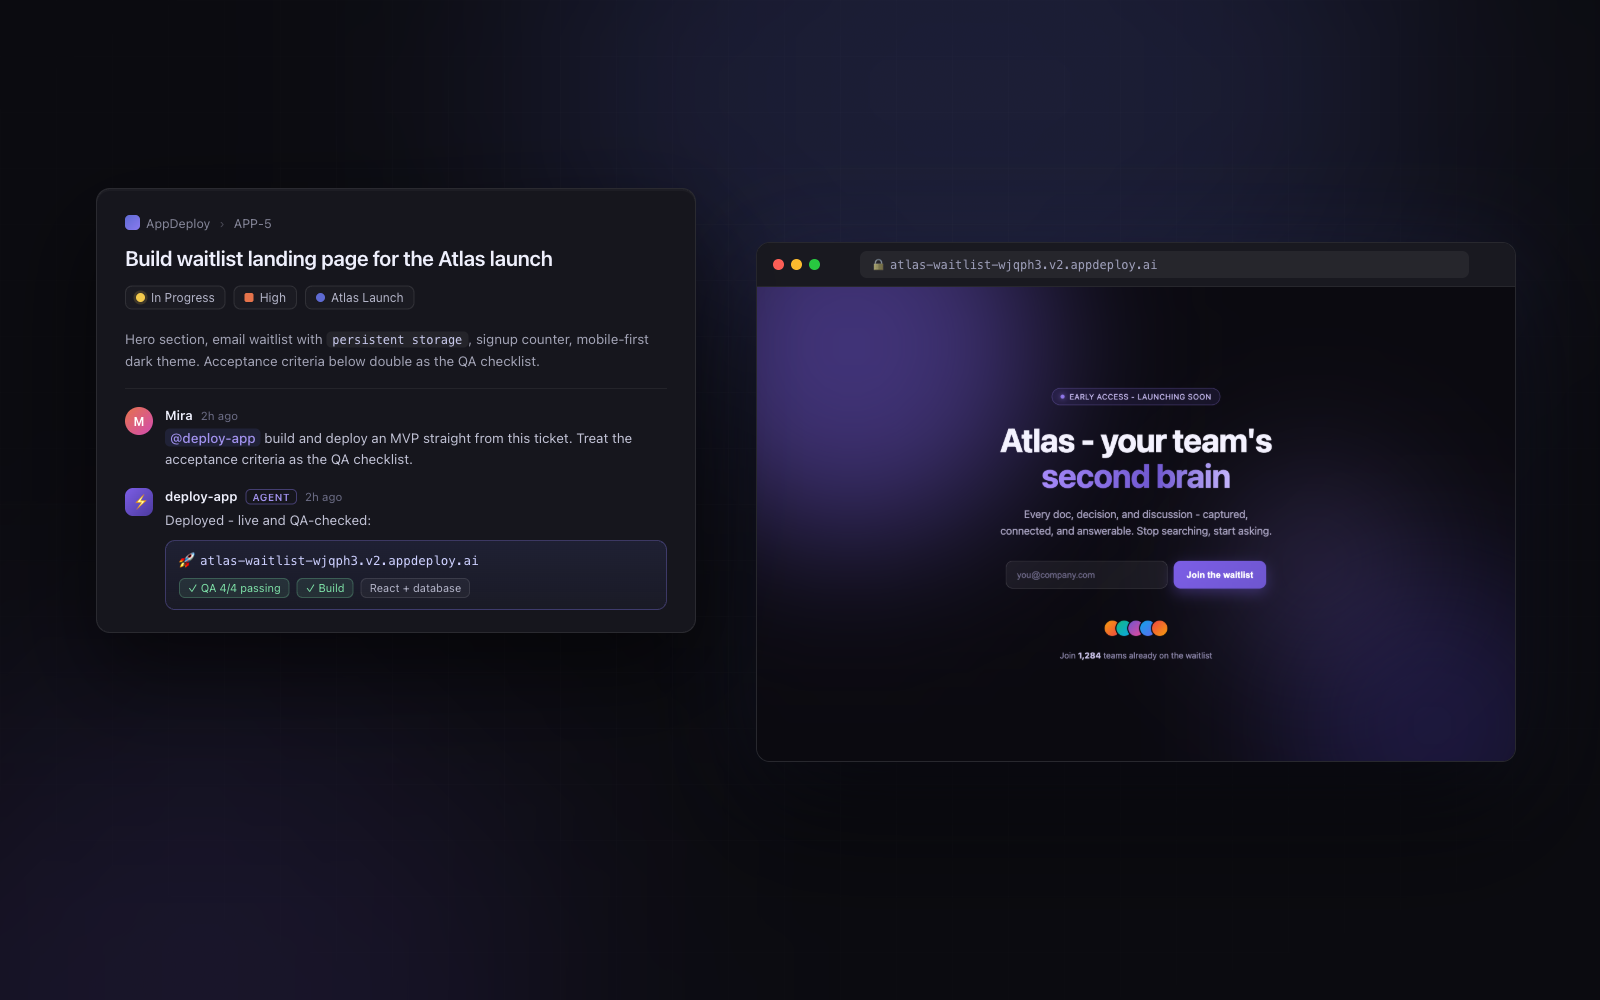Click the deploy-app lightning bolt avatar

click(x=139, y=502)
